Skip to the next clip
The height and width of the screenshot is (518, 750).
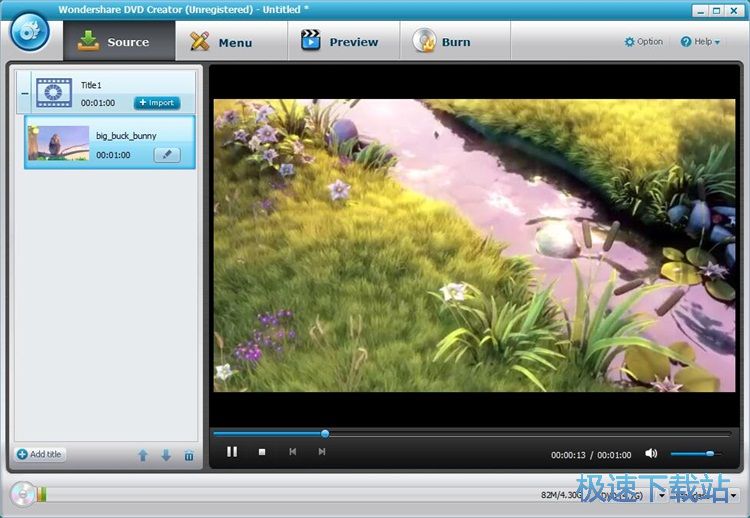coord(322,452)
